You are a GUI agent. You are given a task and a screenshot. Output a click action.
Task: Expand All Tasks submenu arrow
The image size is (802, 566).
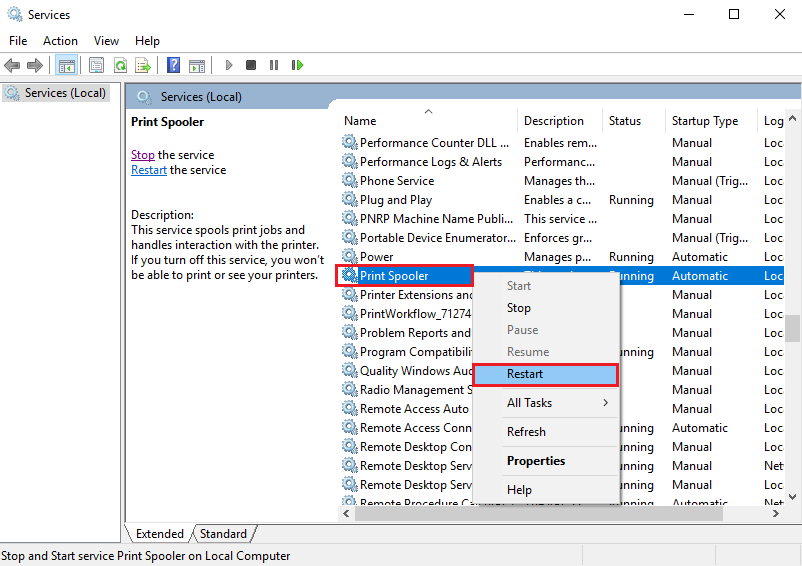[x=606, y=403]
